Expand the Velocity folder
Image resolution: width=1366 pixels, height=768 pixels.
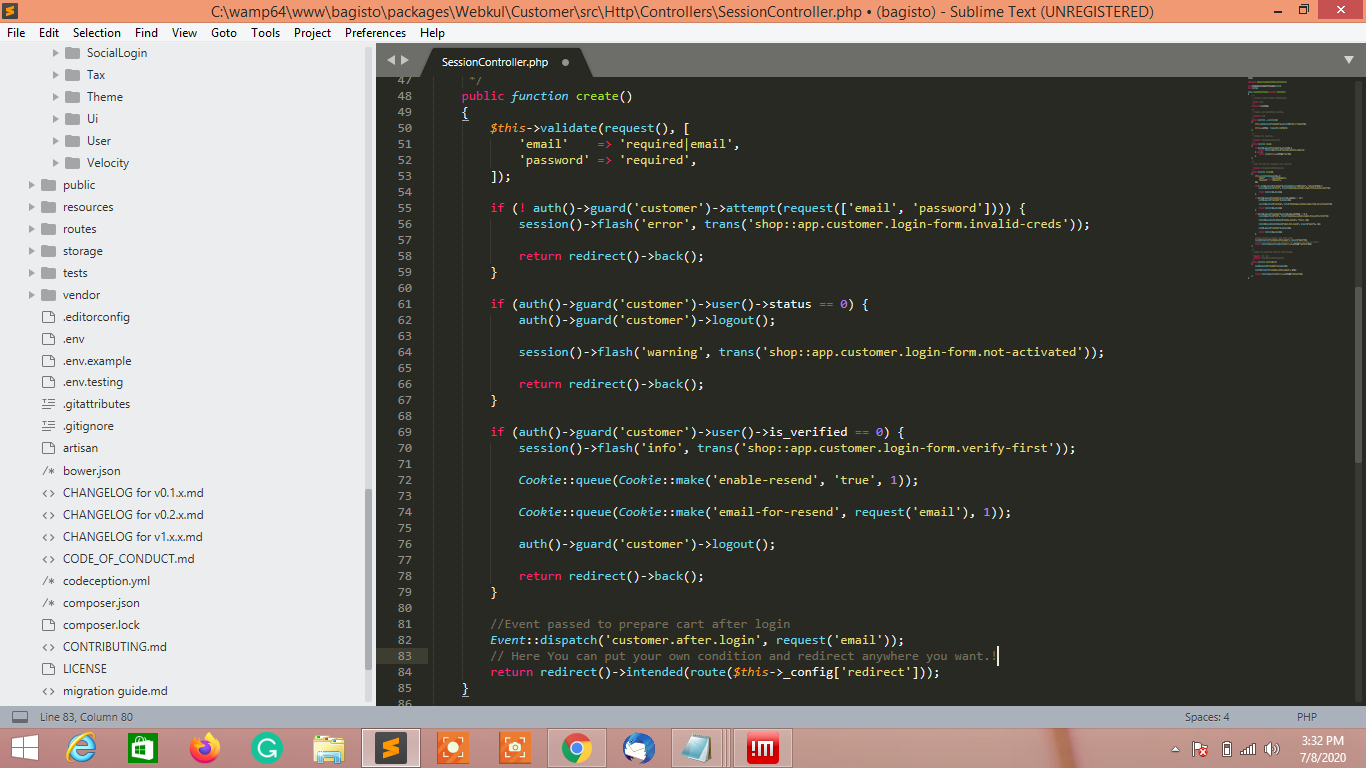point(56,163)
